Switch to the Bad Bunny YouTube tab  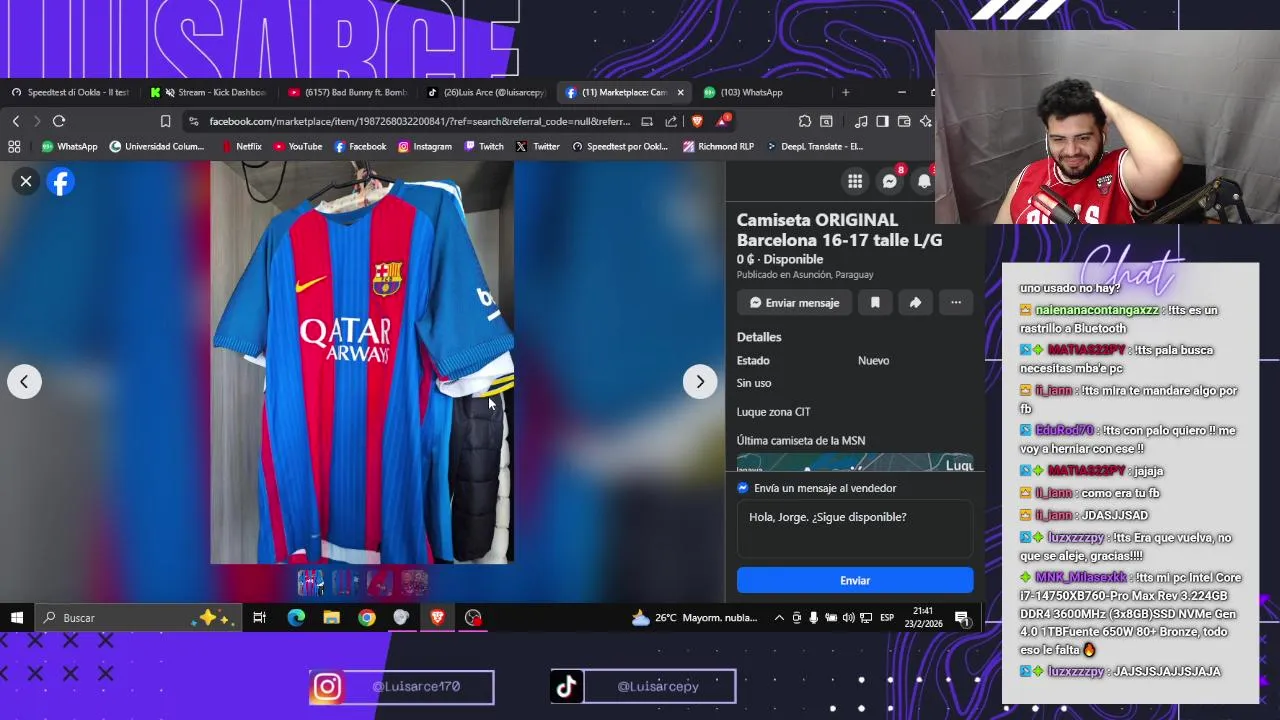tap(350, 92)
